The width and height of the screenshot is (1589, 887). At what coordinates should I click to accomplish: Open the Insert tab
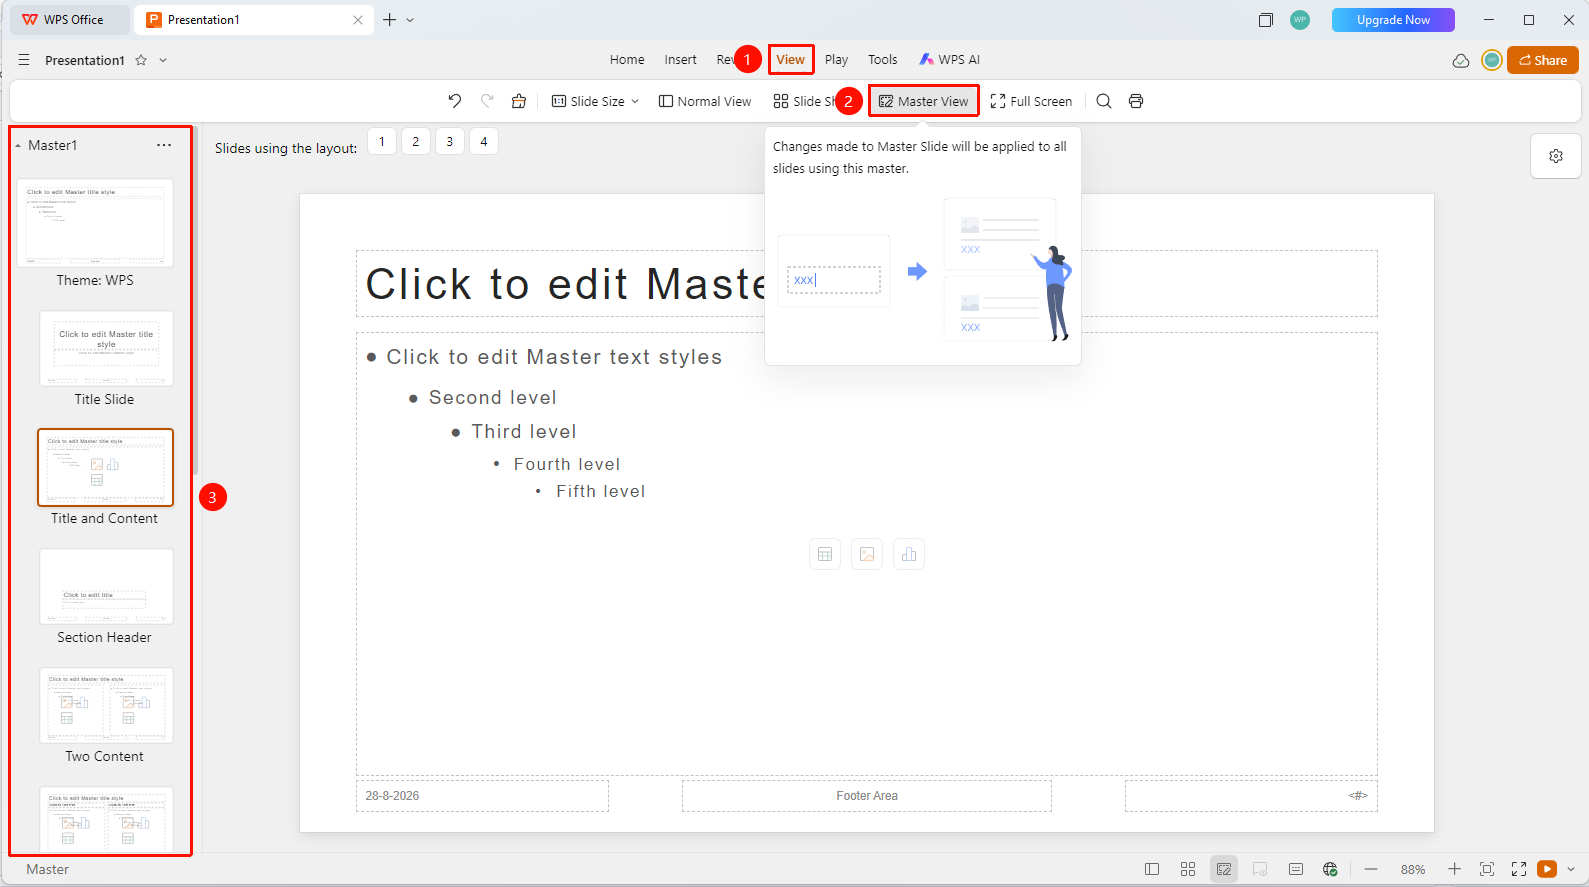click(x=680, y=60)
